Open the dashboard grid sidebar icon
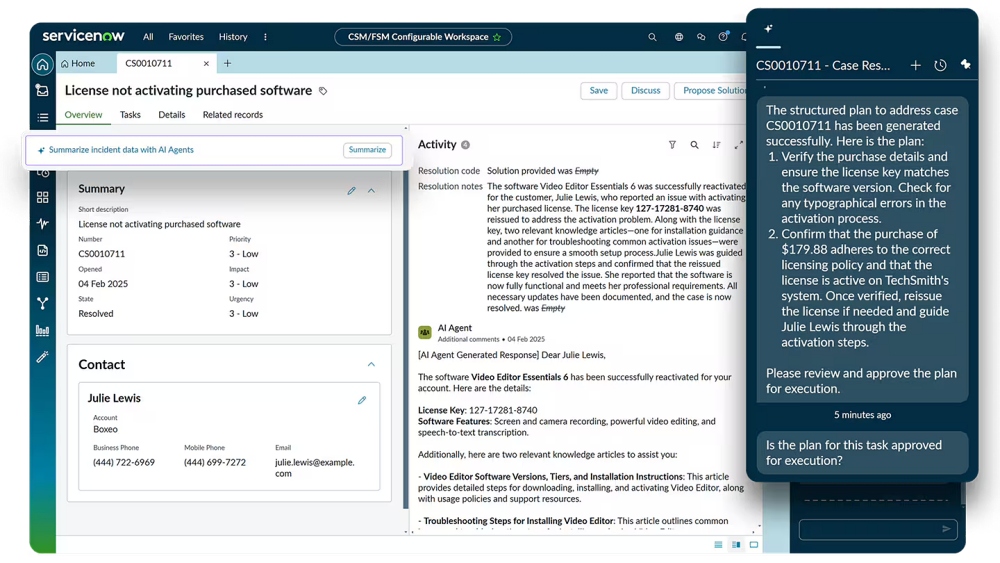This screenshot has height=563, width=1000. click(x=42, y=197)
